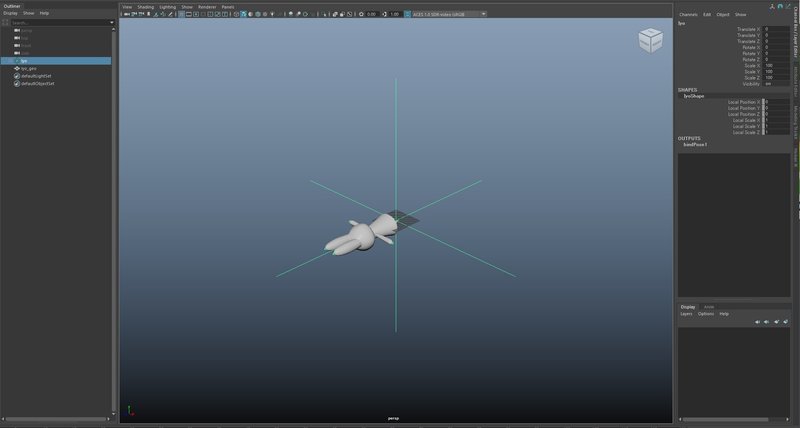This screenshot has height=428, width=800.
Task: Open the Shading menu in the viewport panel
Action: [145, 7]
